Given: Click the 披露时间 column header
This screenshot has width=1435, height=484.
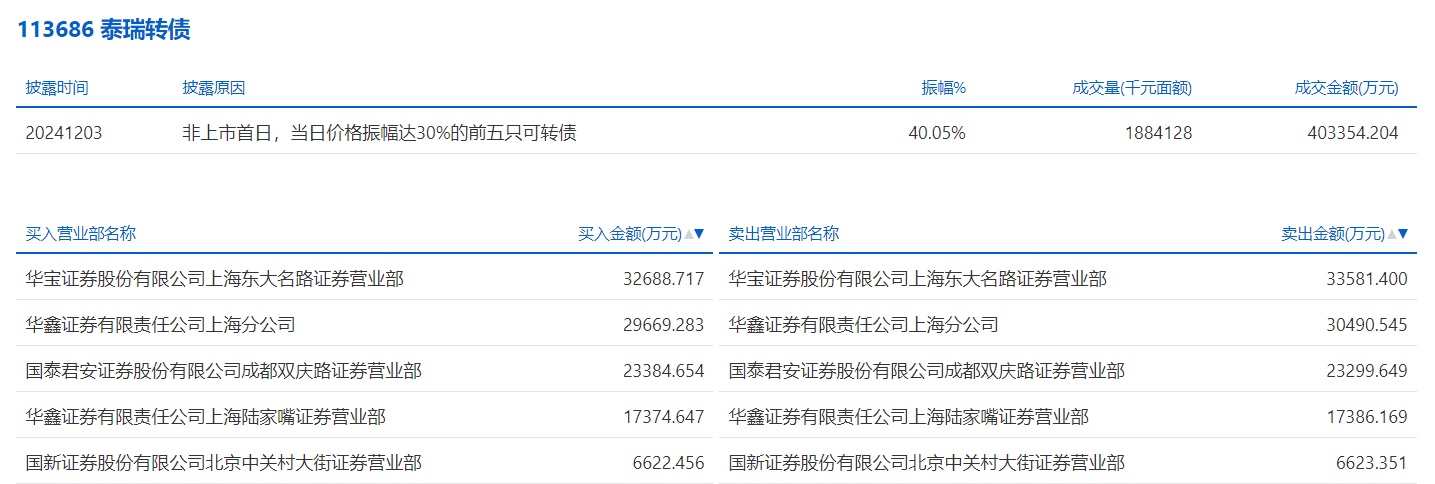Looking at the screenshot, I should pos(57,88).
